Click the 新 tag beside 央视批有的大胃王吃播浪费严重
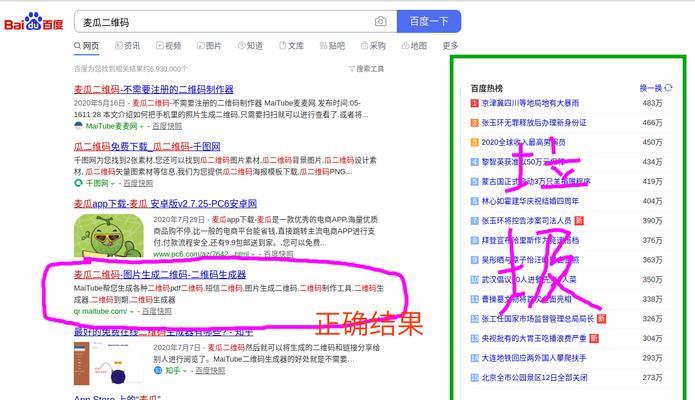The width and height of the screenshot is (695, 400). 594,338
